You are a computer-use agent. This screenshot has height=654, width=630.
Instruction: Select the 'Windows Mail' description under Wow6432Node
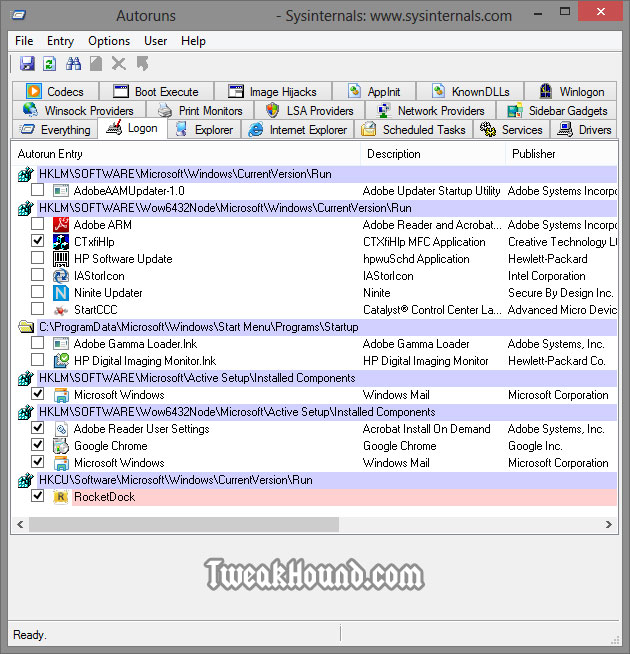[x=396, y=463]
